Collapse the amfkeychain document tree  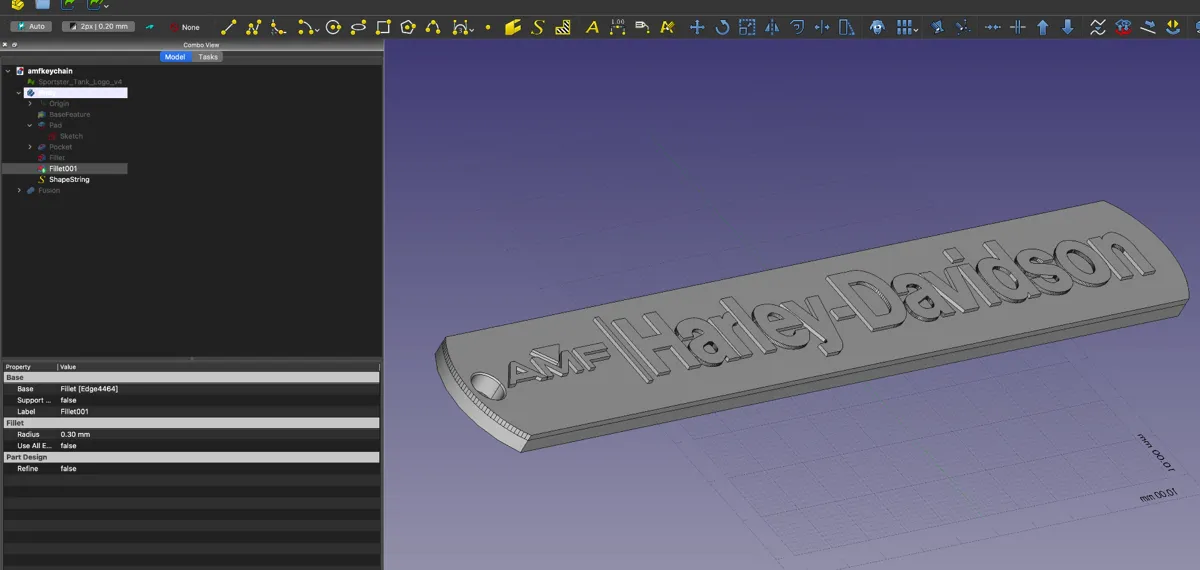[x=8, y=71]
